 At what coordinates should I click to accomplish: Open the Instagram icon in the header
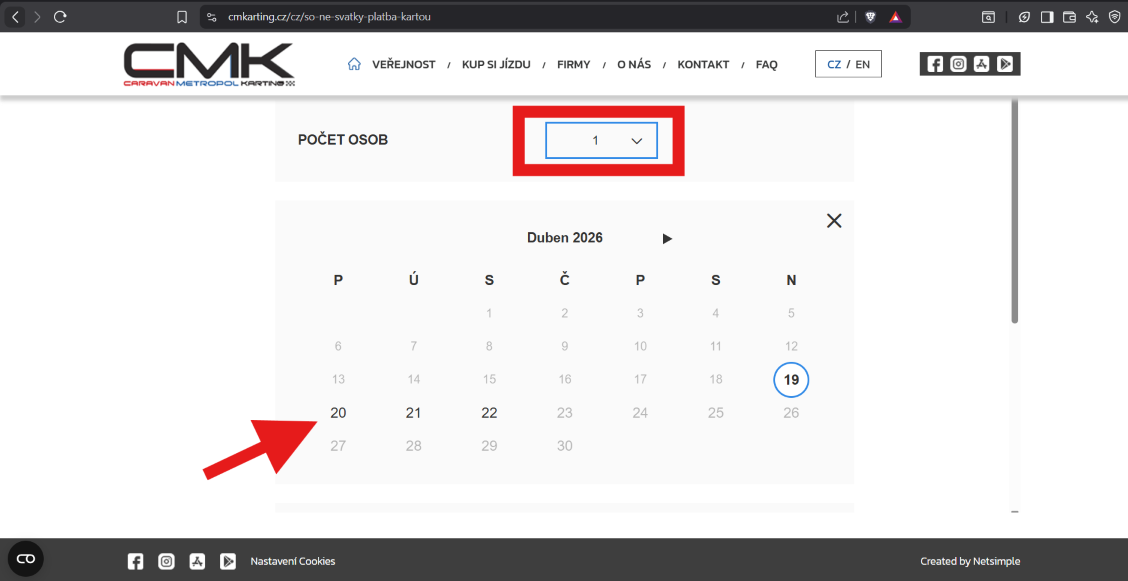pyautogui.click(x=958, y=64)
